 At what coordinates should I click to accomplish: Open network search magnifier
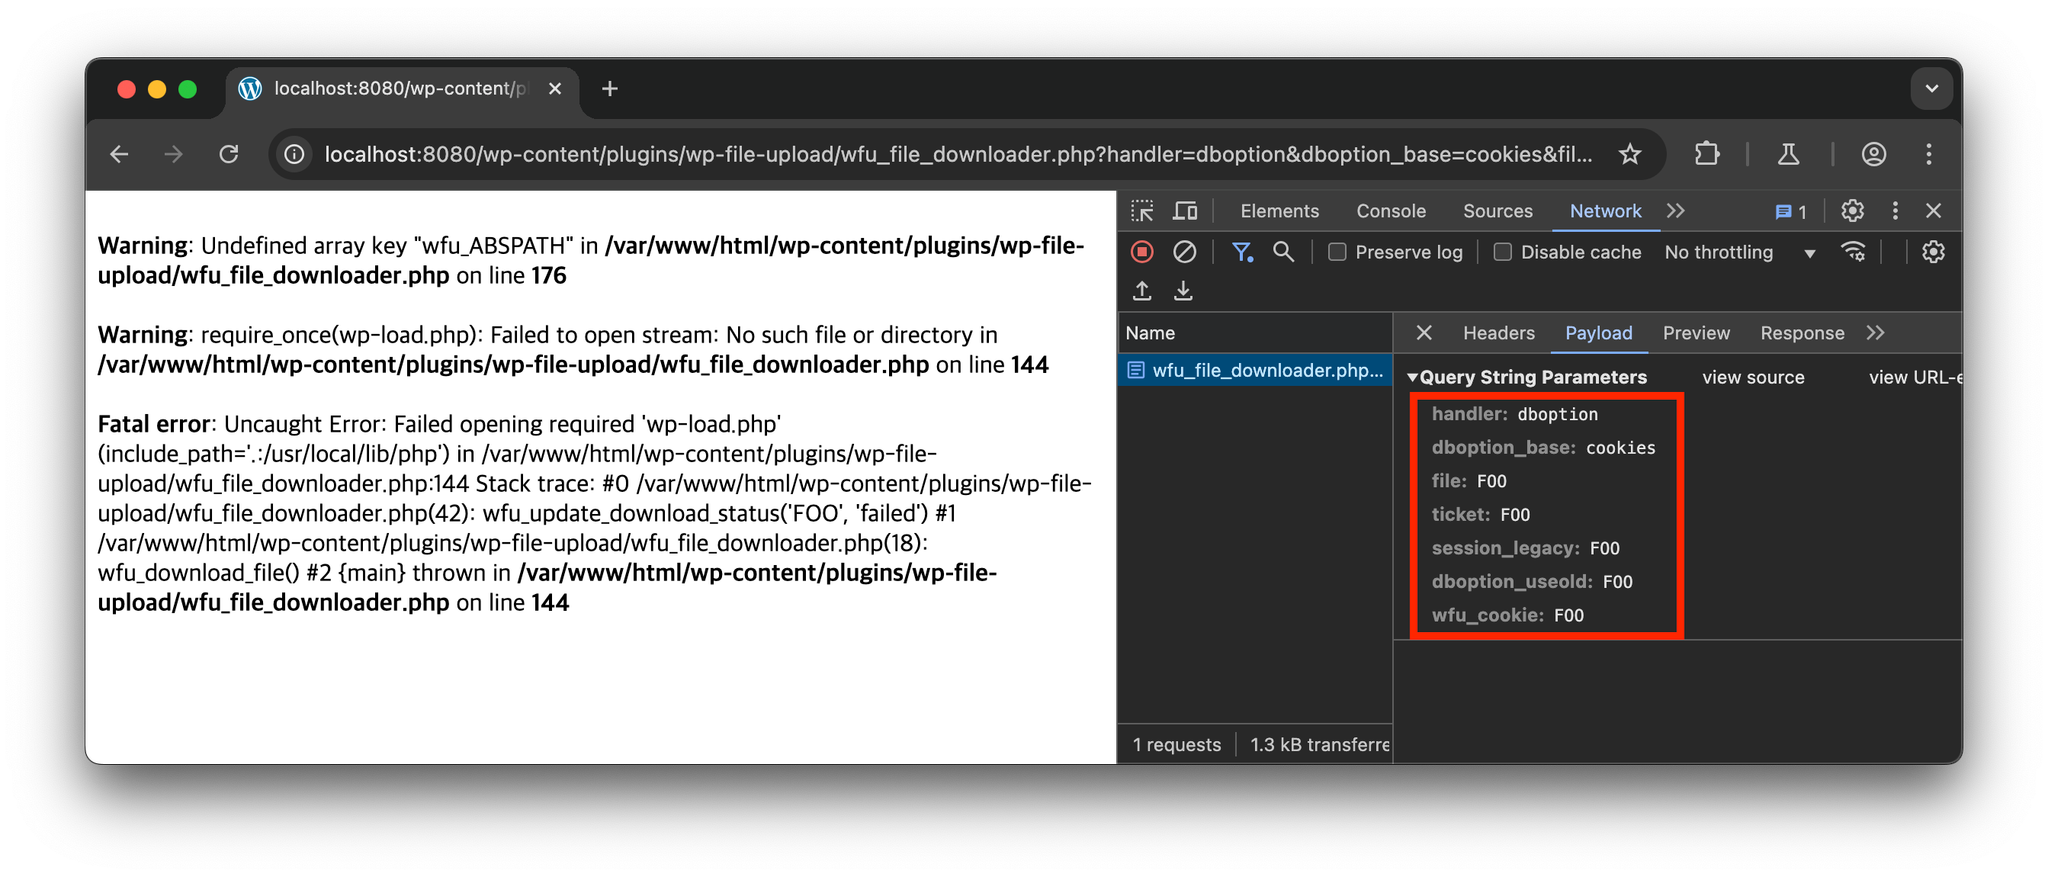point(1283,252)
